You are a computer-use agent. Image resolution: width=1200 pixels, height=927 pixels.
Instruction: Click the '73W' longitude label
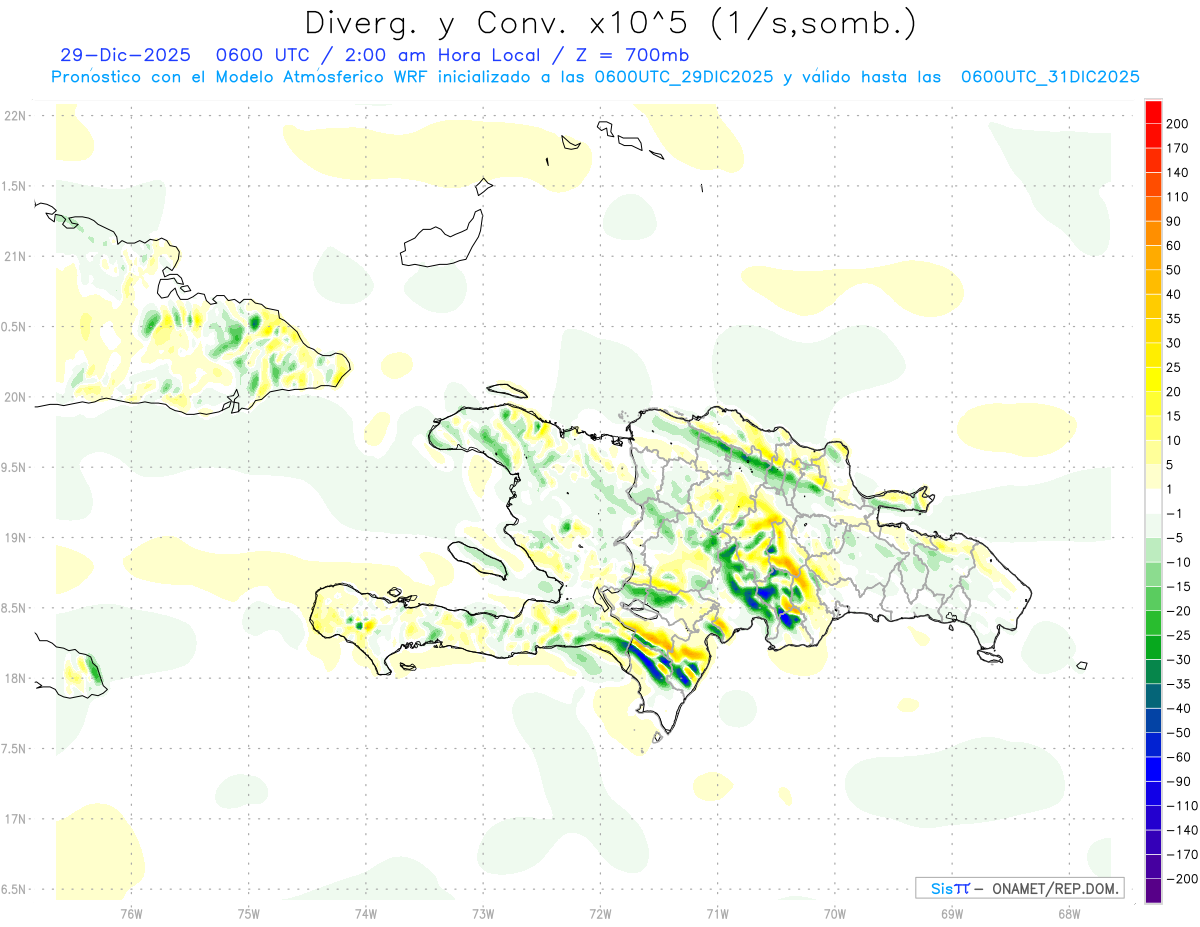tap(483, 913)
